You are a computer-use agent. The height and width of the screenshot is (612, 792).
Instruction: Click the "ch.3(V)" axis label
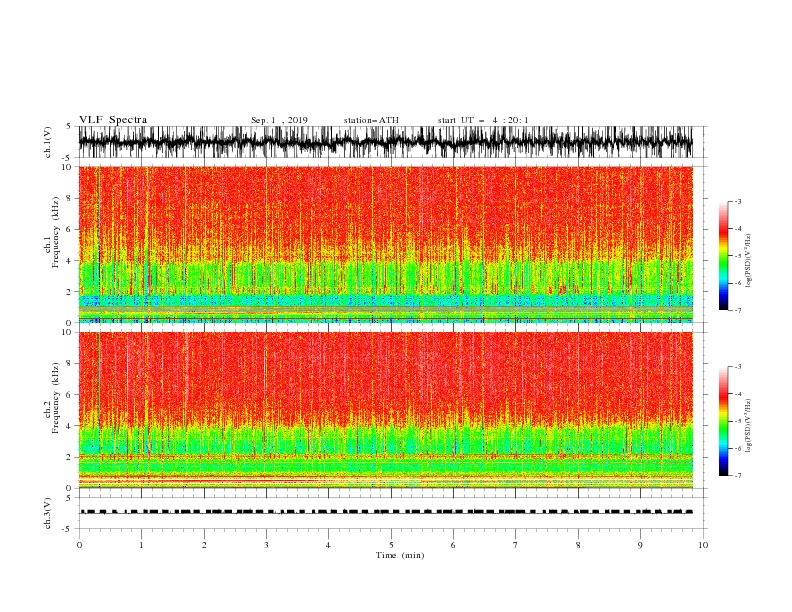(48, 514)
